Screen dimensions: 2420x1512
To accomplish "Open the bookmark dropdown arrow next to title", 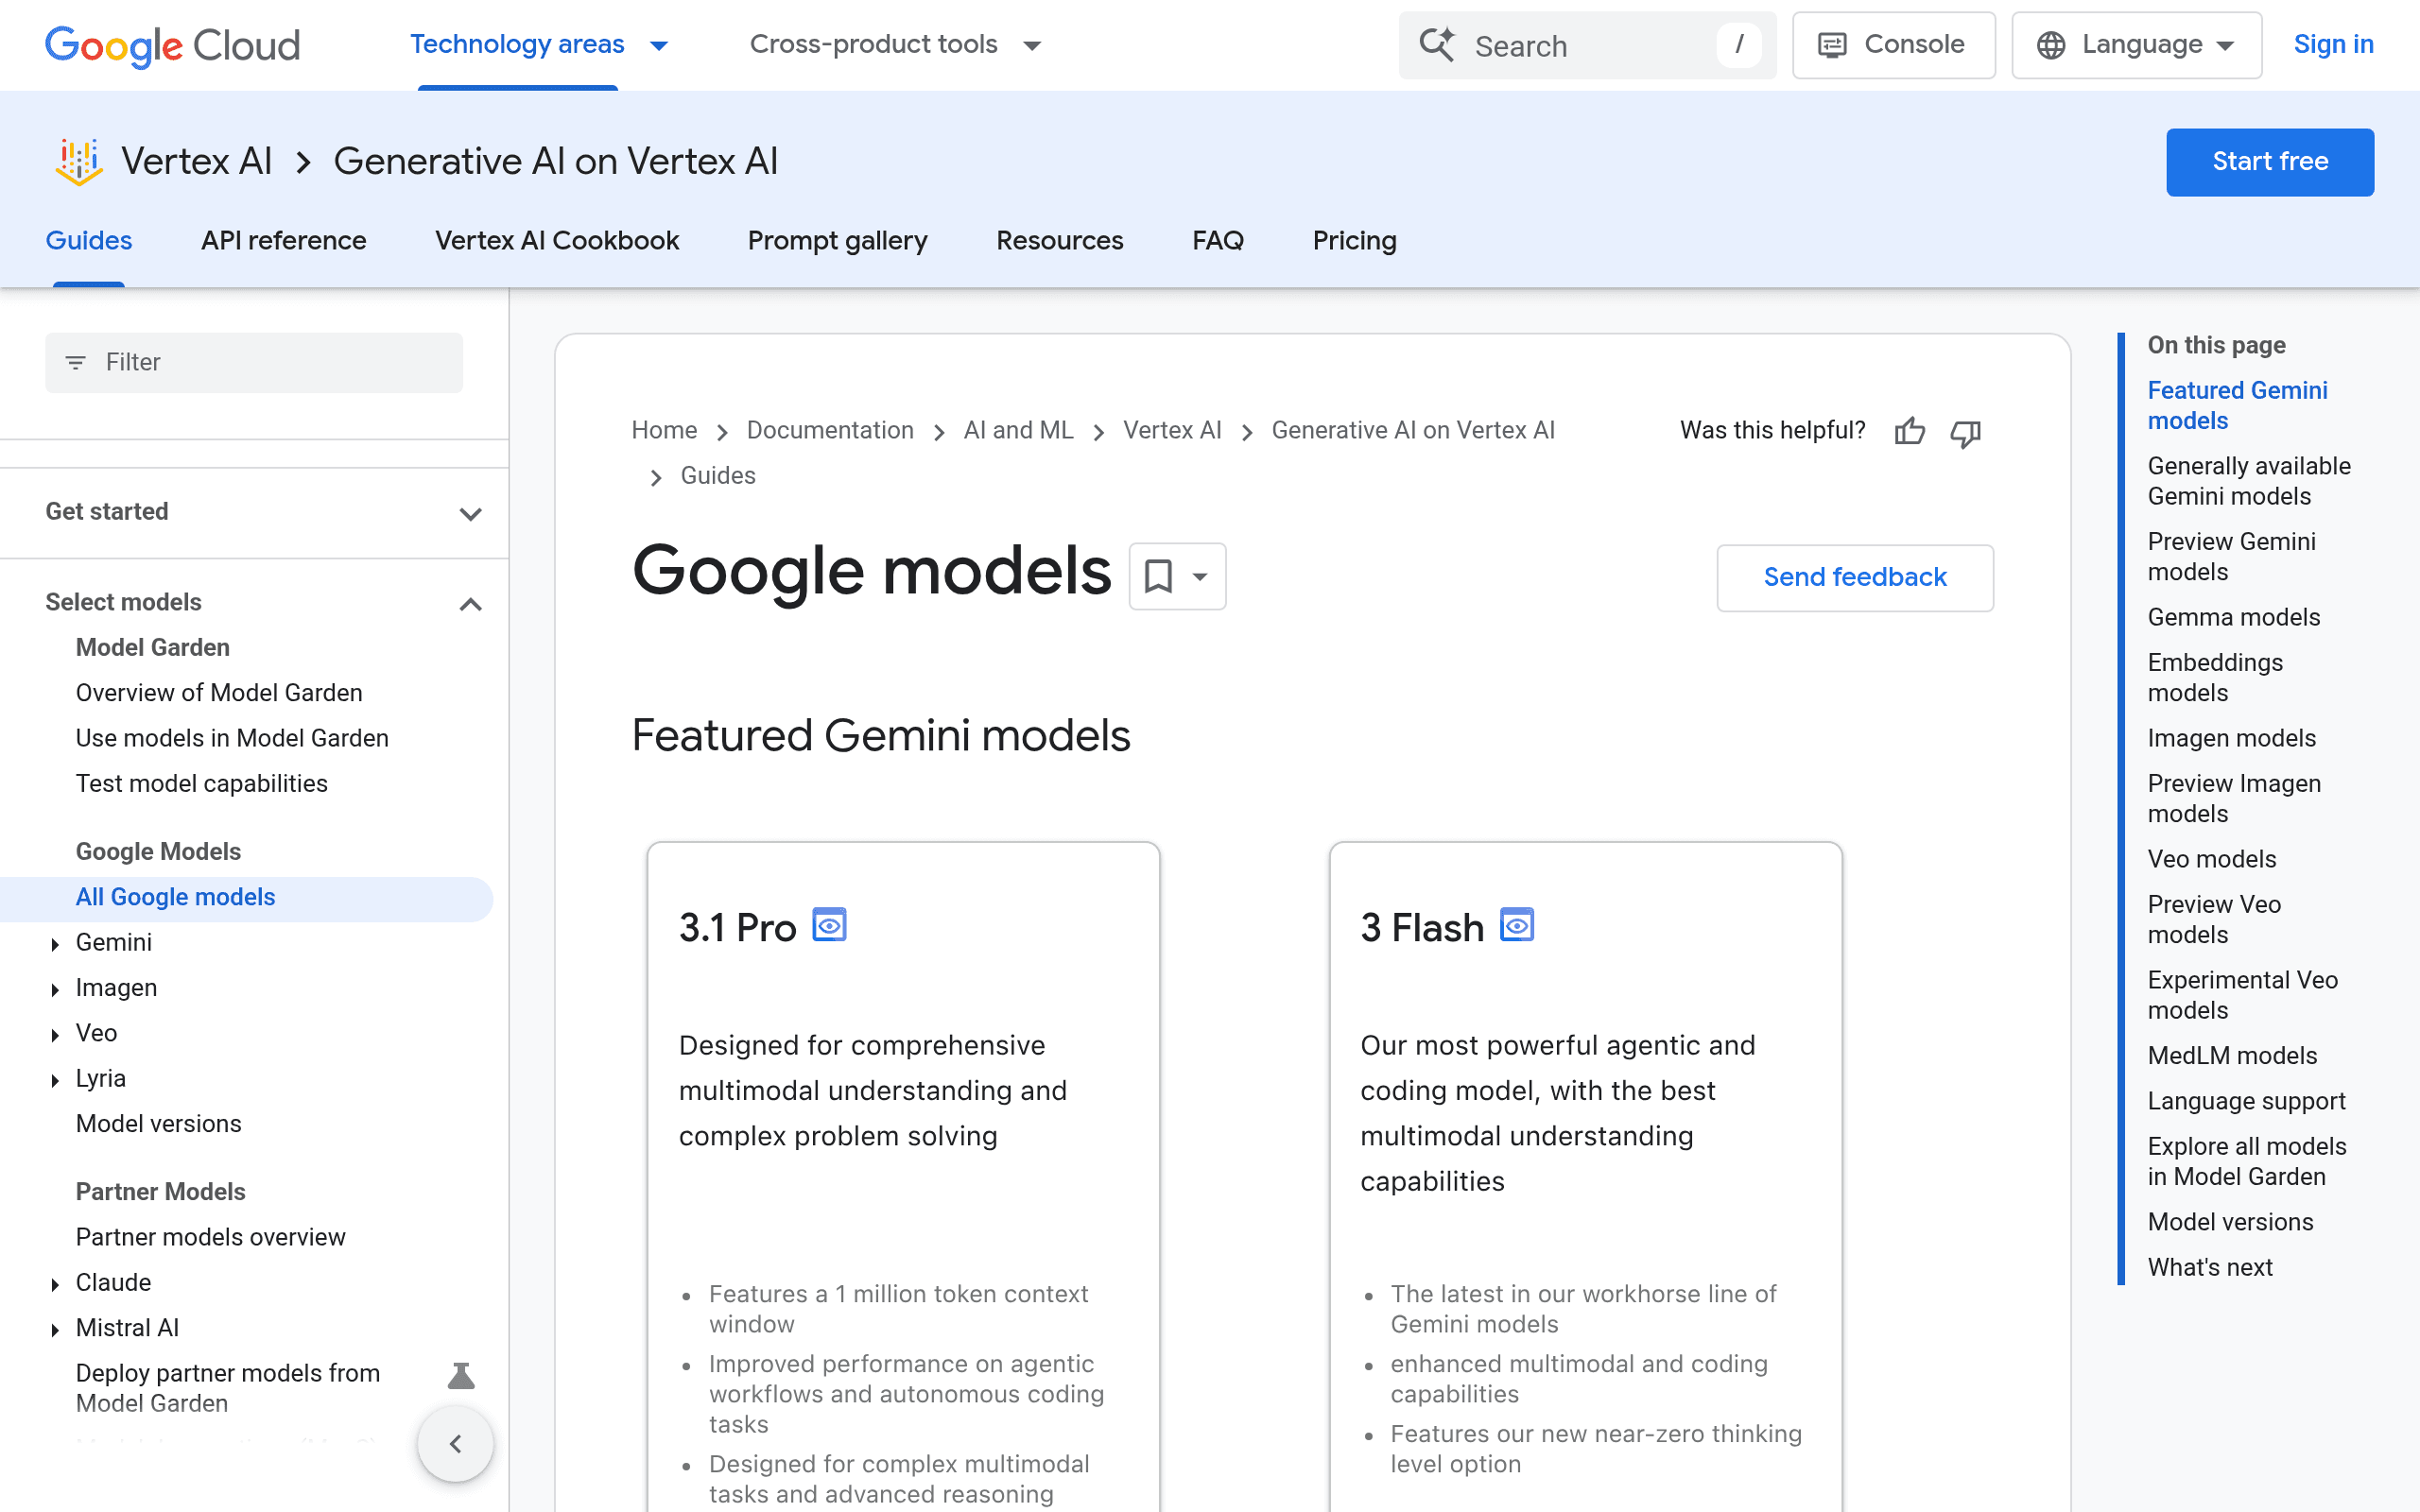I will tap(1200, 576).
